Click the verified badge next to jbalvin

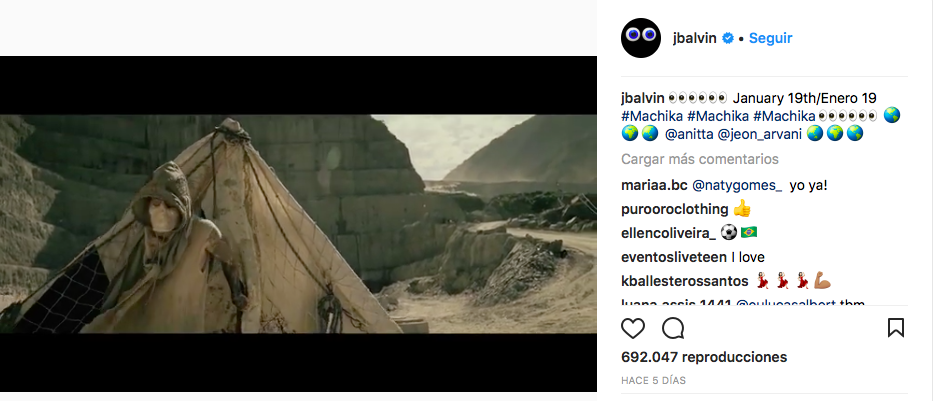[728, 38]
